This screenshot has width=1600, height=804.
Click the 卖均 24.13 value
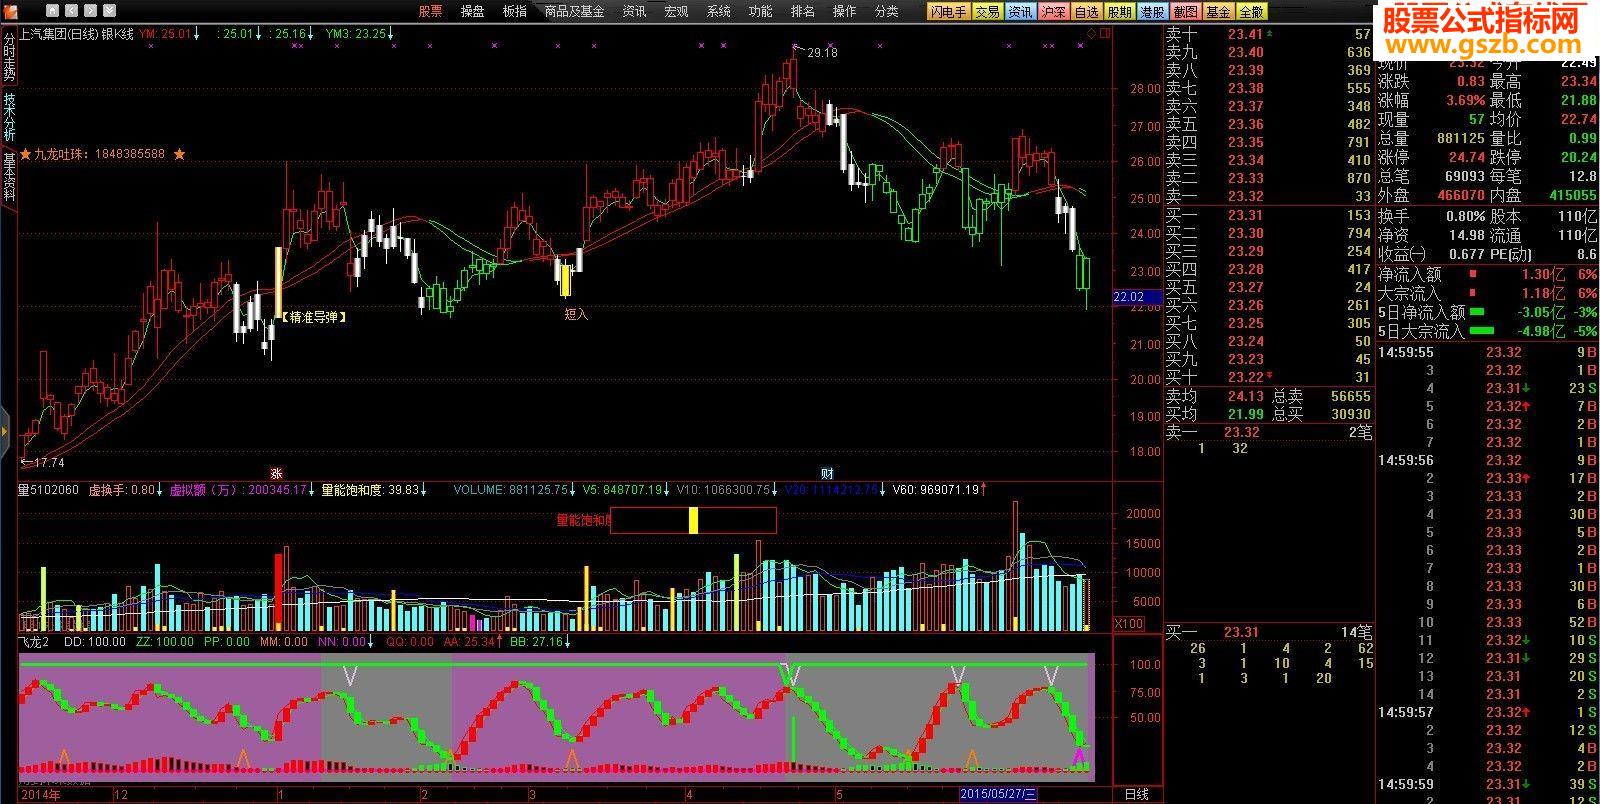point(1246,396)
